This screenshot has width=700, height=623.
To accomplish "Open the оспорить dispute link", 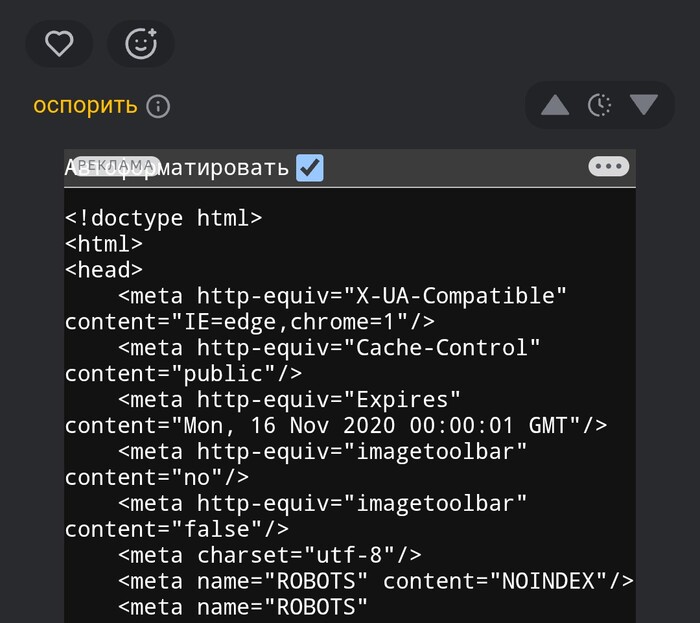I will pos(85,106).
